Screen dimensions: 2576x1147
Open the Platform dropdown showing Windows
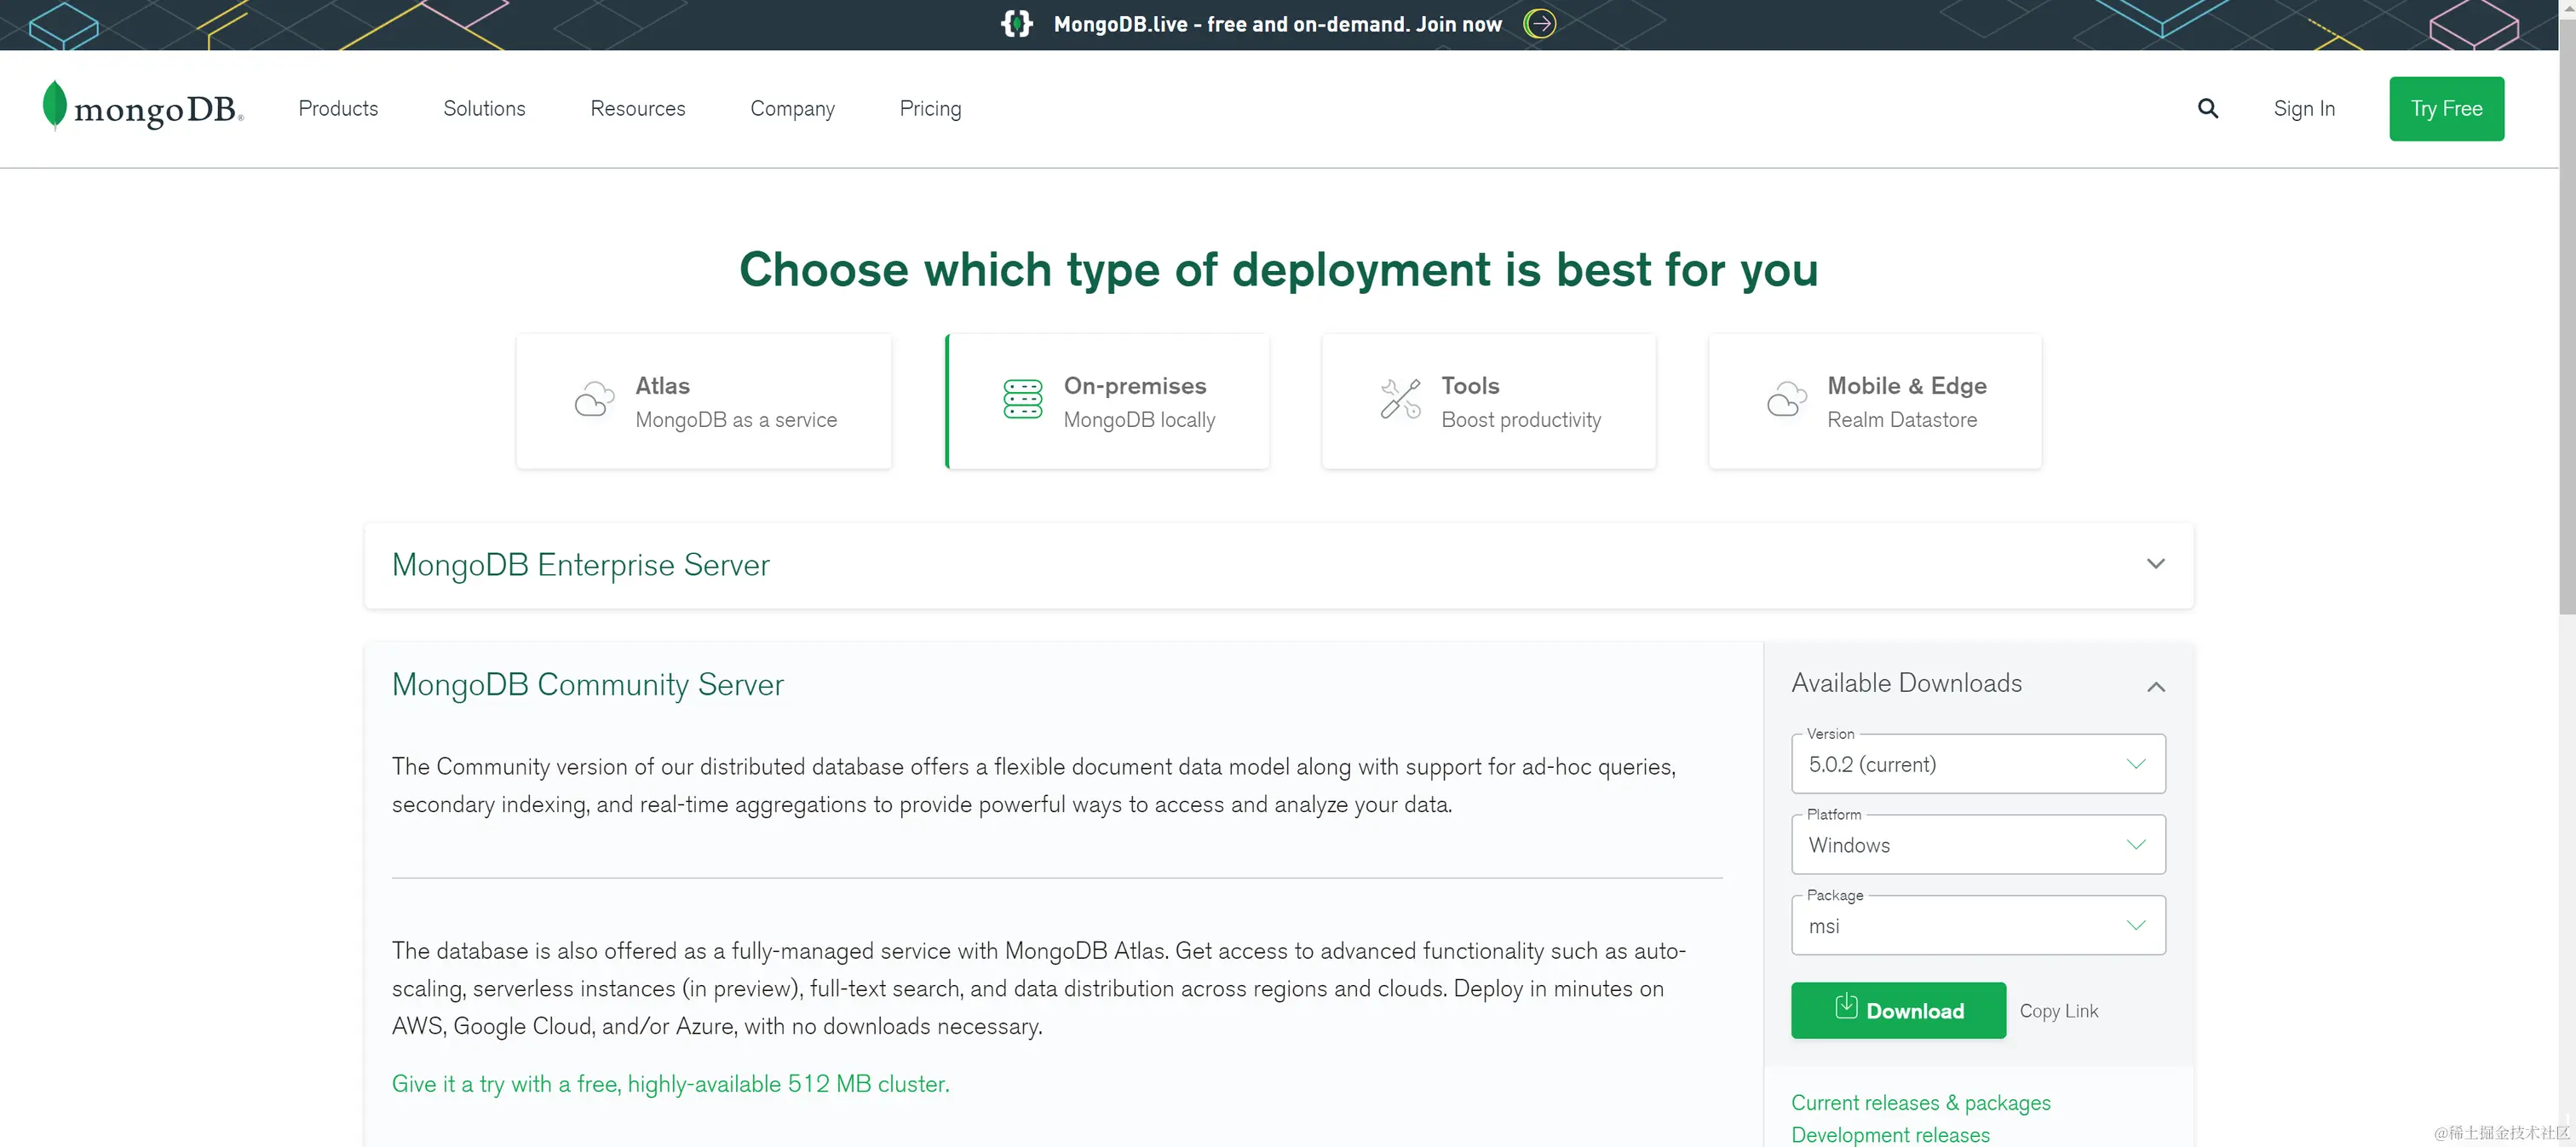(x=1977, y=846)
